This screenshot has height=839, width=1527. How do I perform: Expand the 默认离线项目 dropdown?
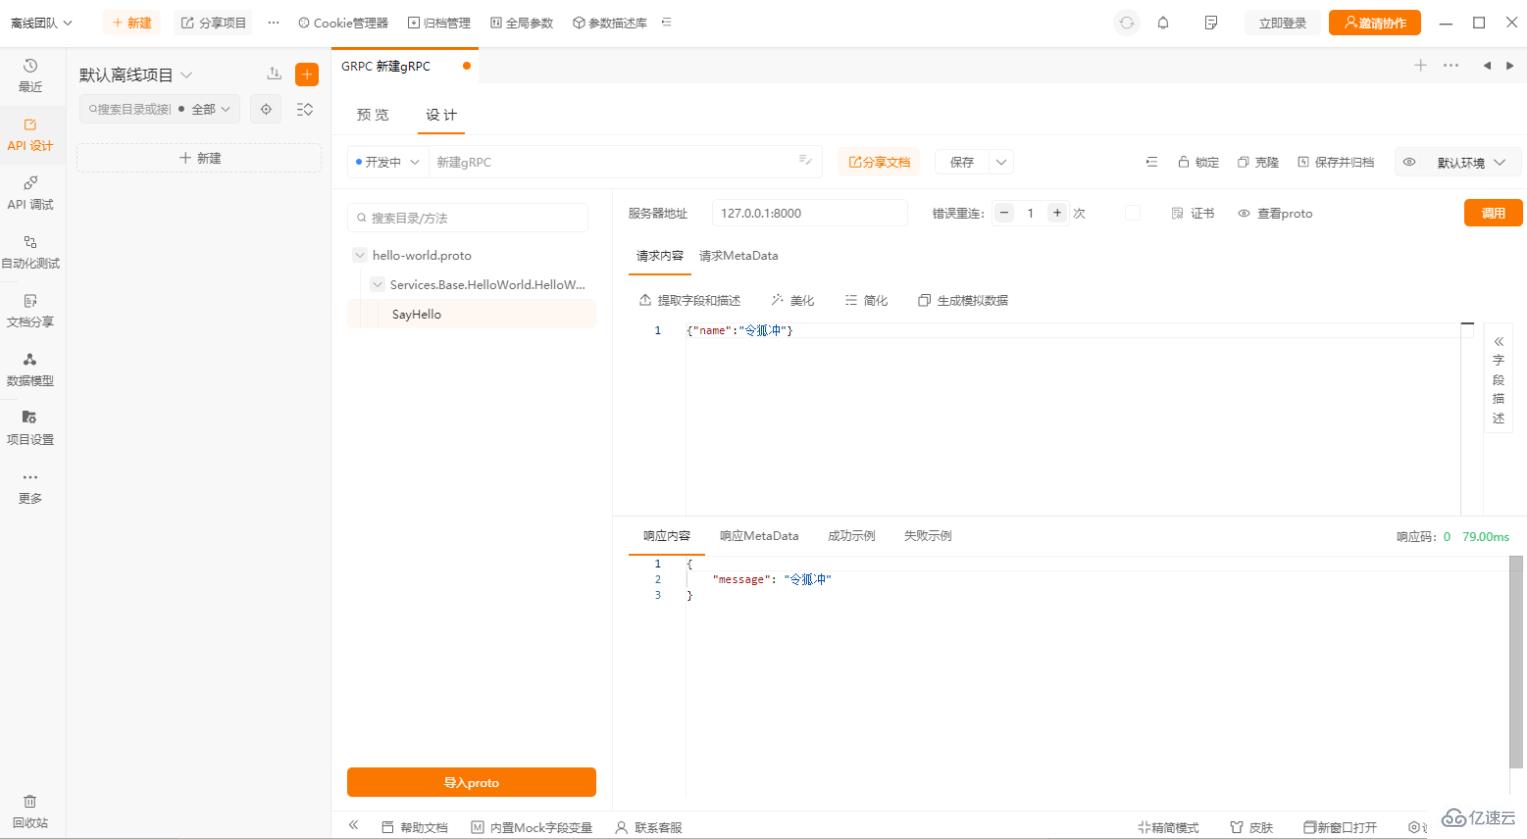click(x=136, y=75)
